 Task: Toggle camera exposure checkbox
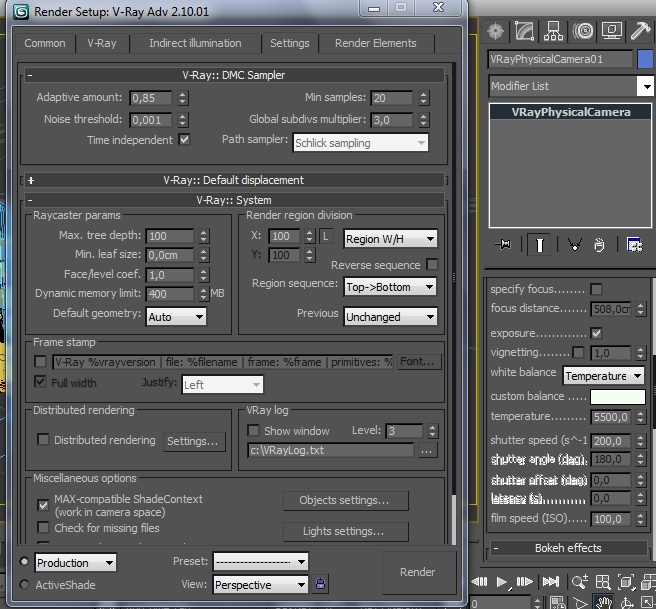(596, 333)
